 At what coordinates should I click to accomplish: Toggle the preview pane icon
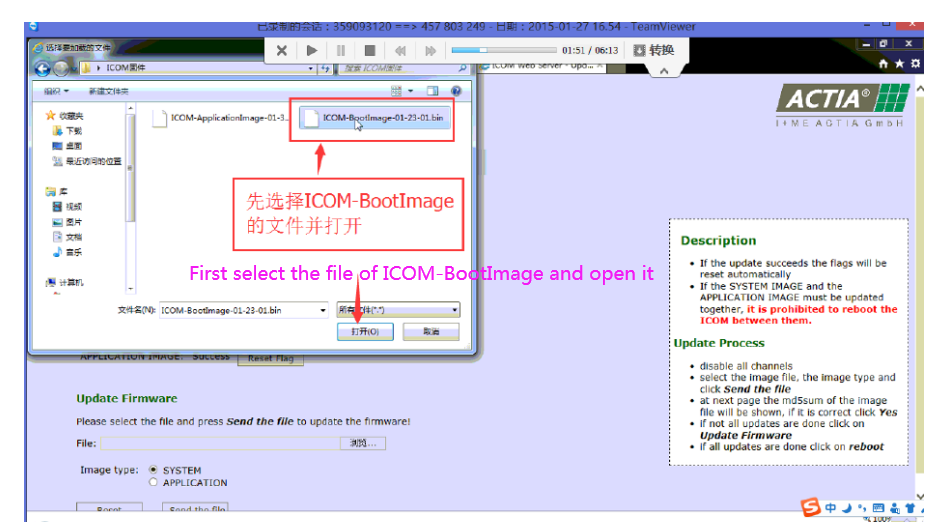(432, 91)
